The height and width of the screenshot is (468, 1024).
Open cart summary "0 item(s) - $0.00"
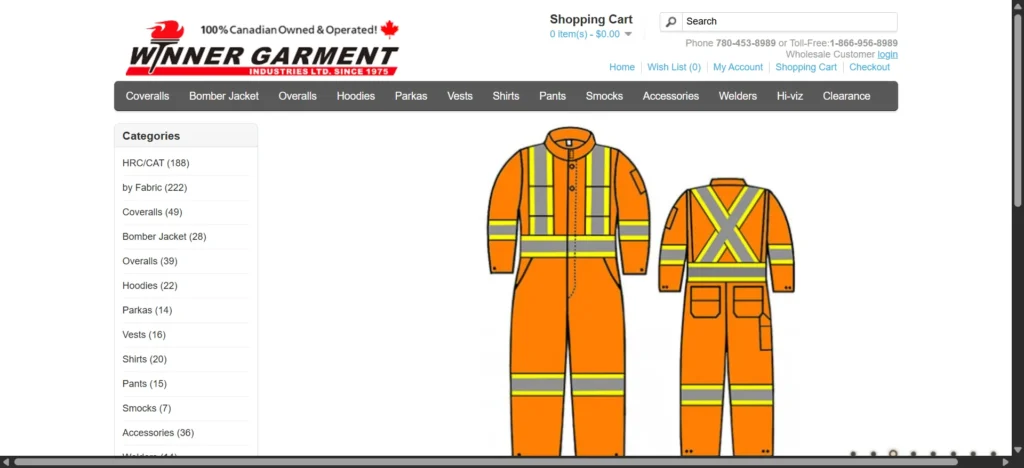point(584,34)
